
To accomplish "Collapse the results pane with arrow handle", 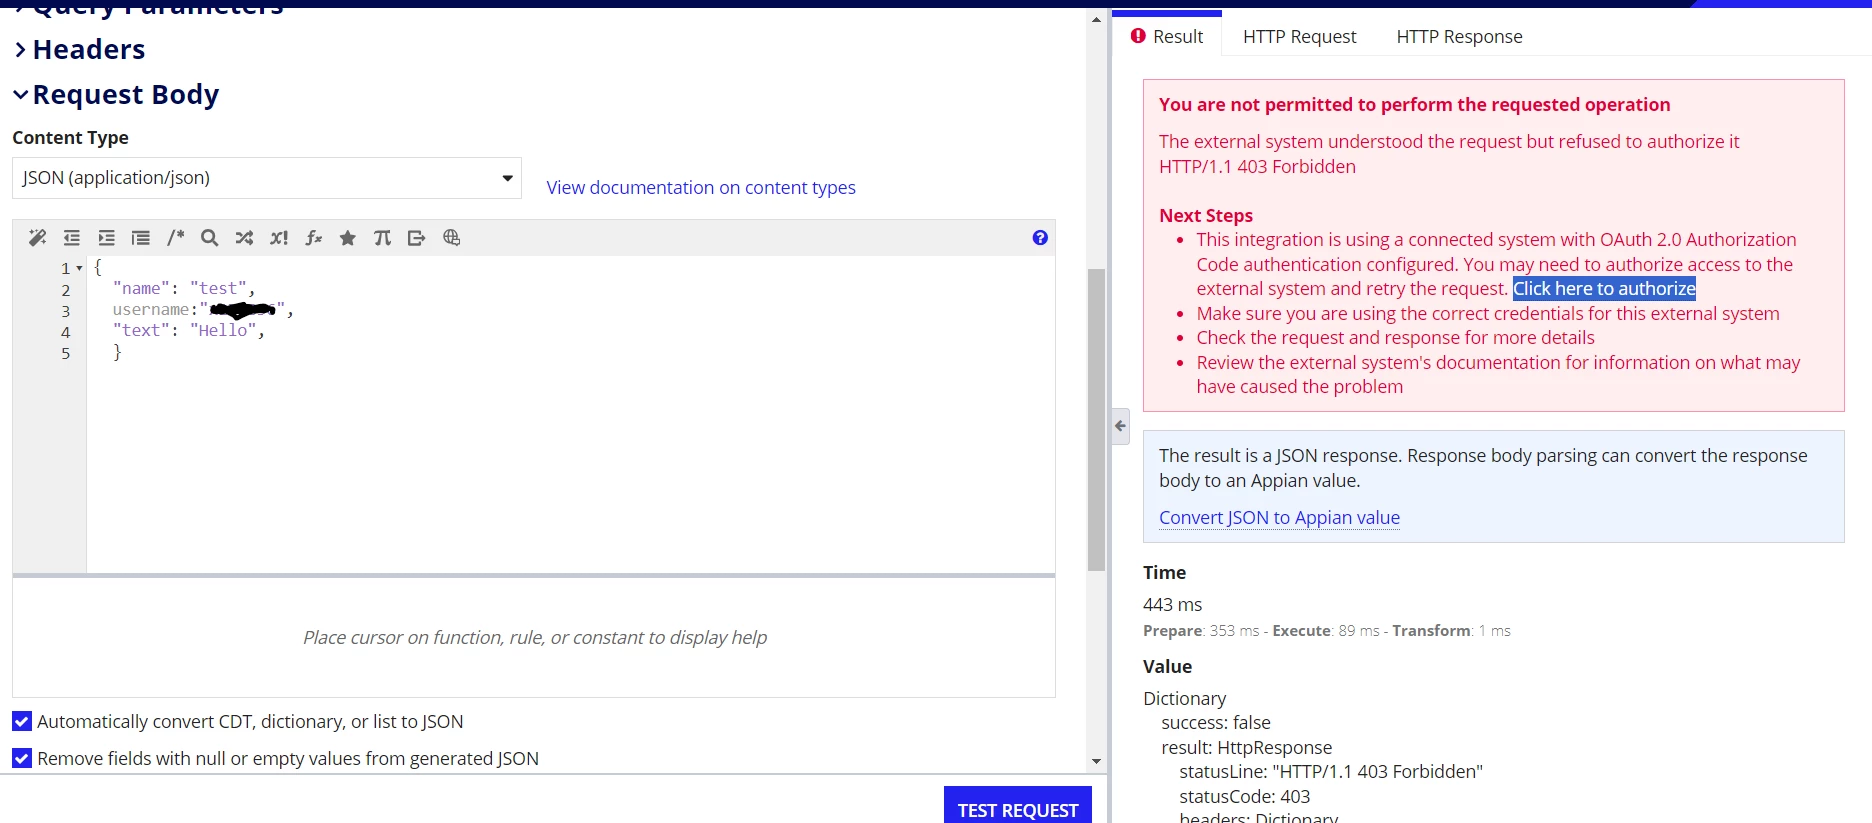I will (1121, 426).
